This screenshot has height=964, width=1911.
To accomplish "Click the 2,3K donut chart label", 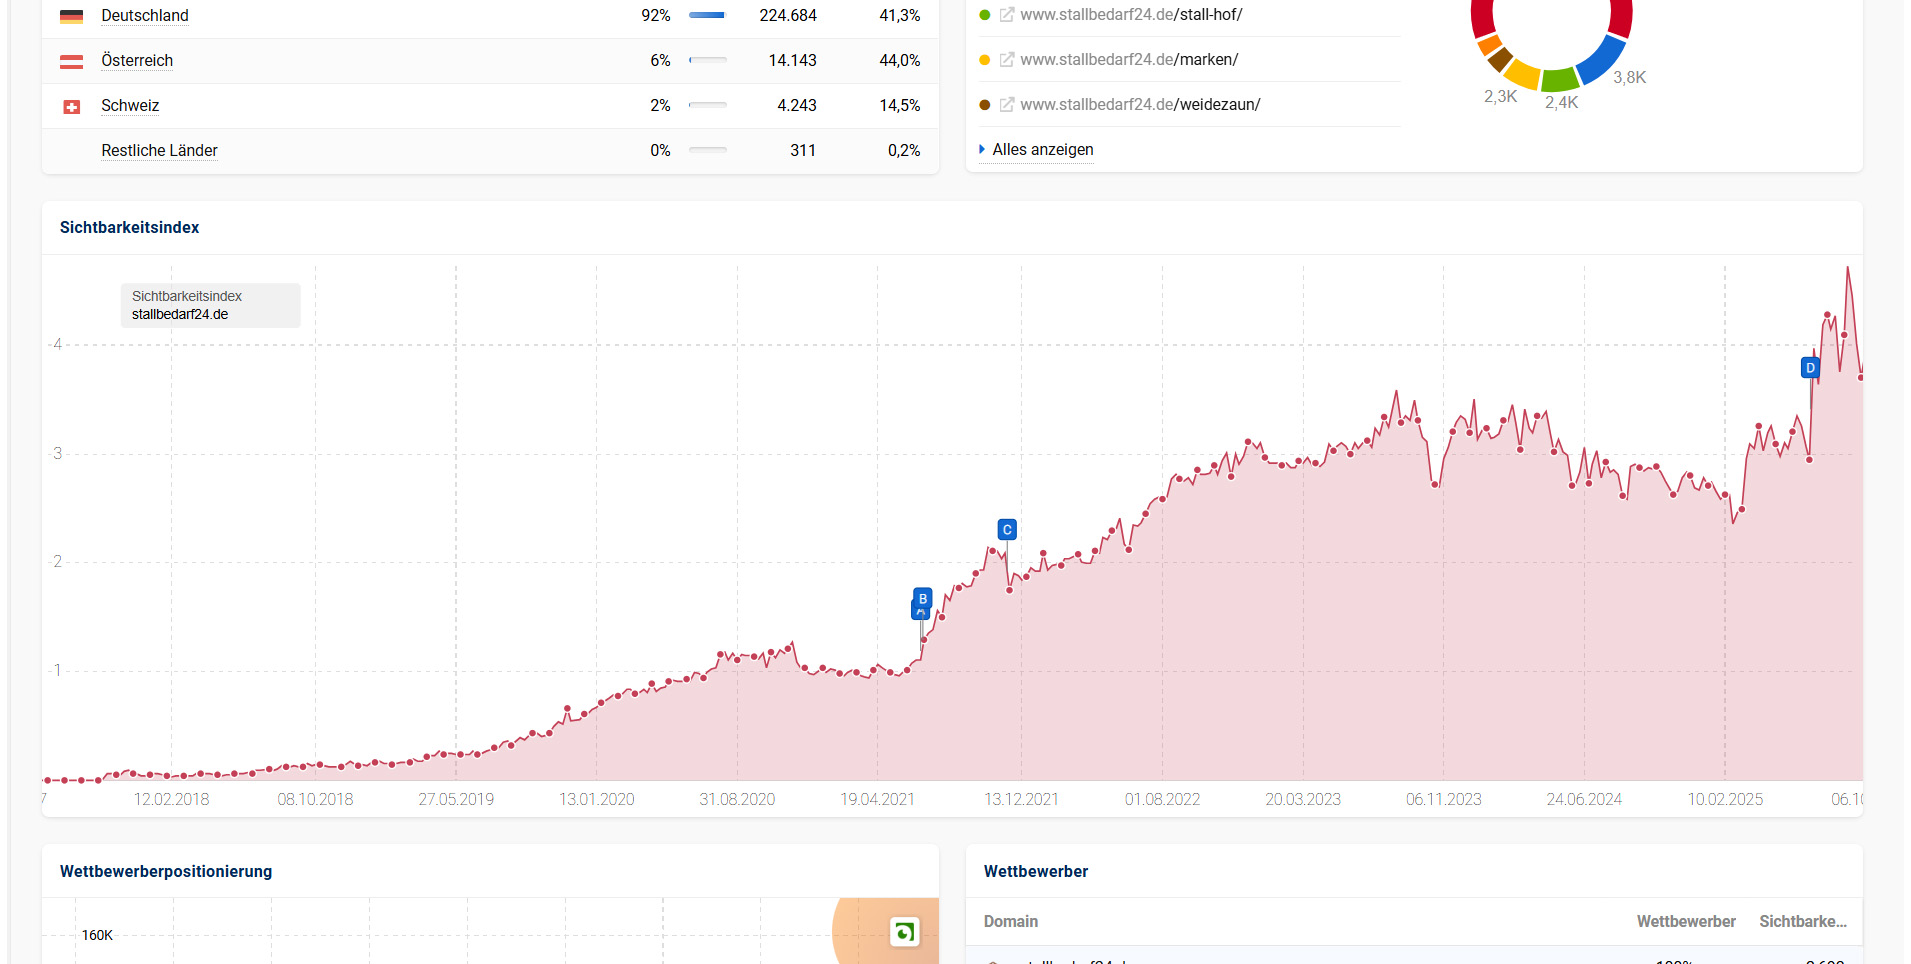I will coord(1500,97).
